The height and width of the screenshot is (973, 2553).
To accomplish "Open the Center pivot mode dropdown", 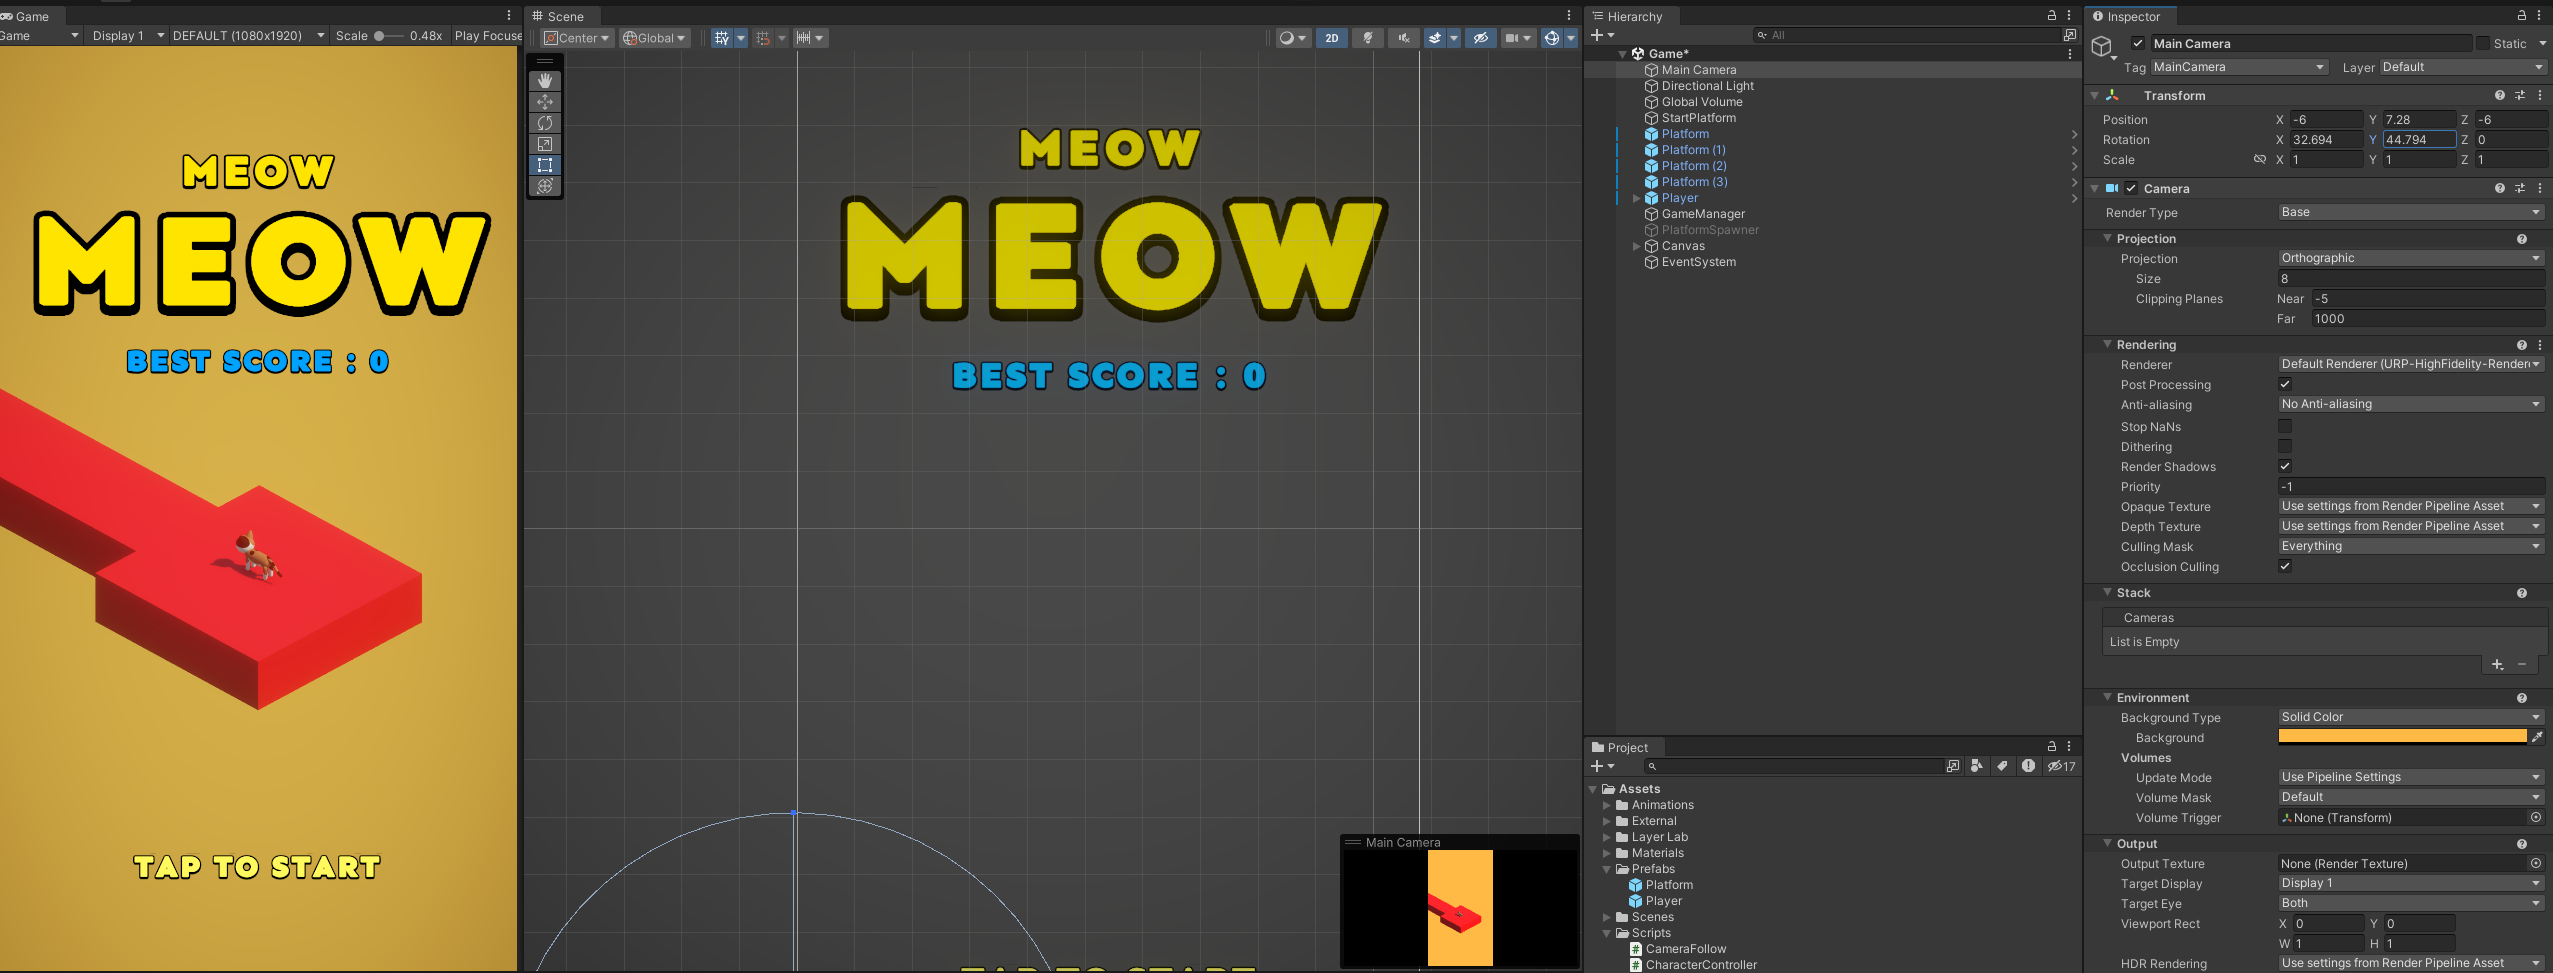I will point(577,38).
